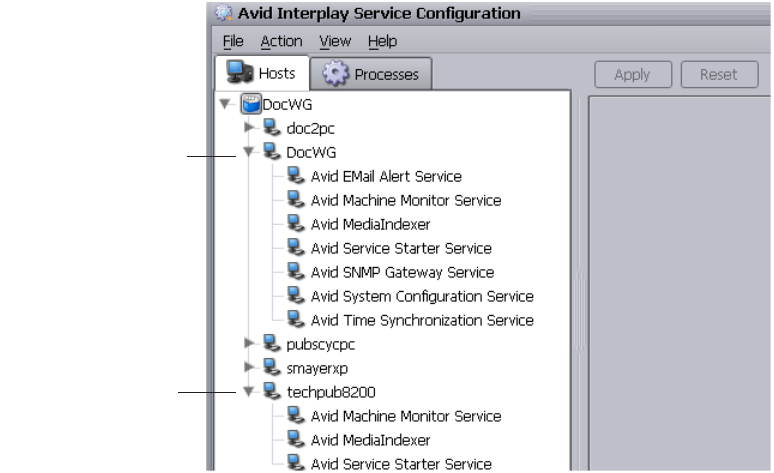Image resolution: width=774 pixels, height=473 pixels.
Task: Select Avid EMail Alert Service text
Action: tap(387, 176)
